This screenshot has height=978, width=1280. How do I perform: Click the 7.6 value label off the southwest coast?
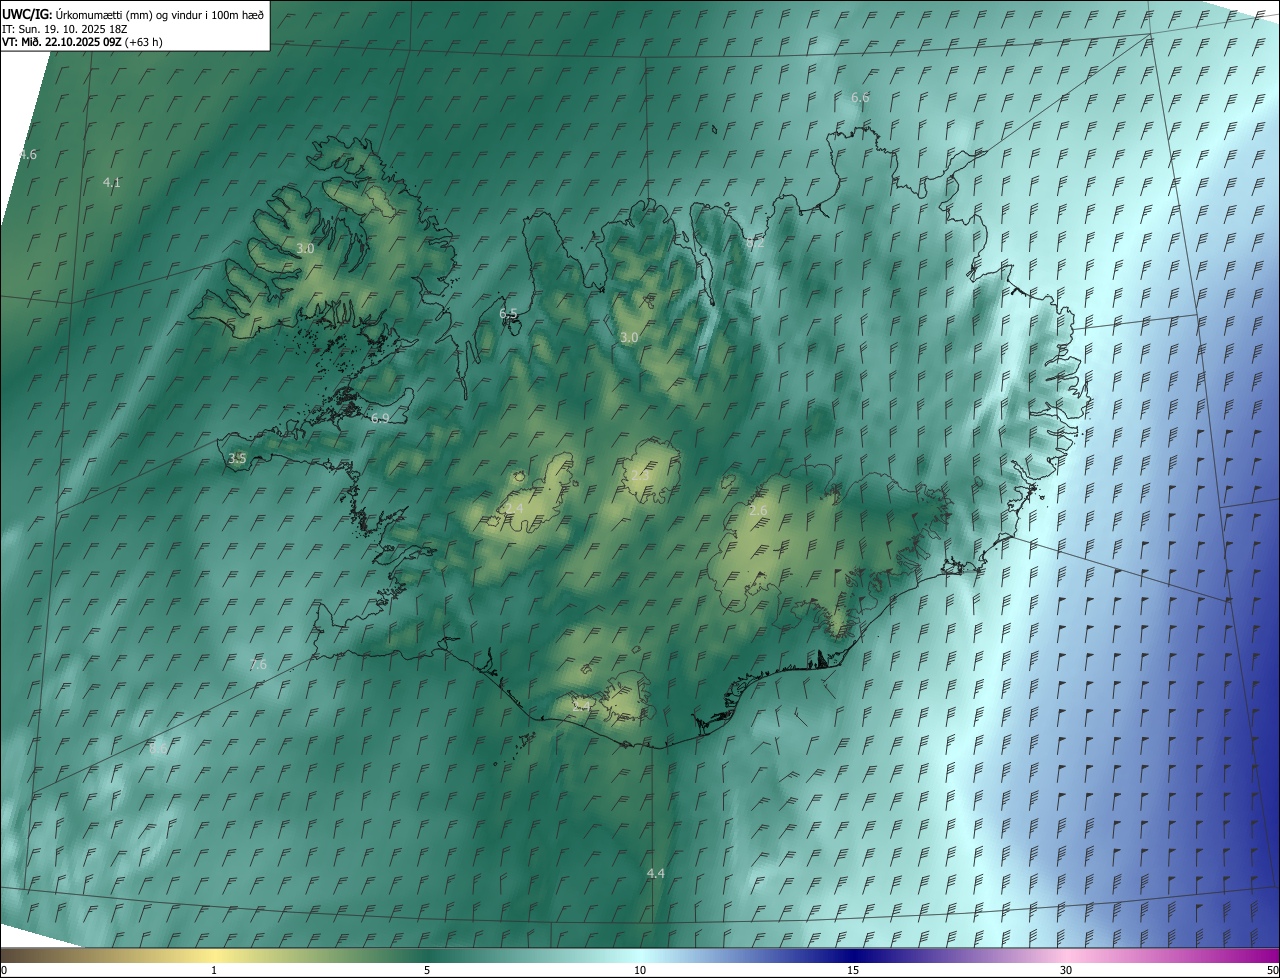click(258, 664)
